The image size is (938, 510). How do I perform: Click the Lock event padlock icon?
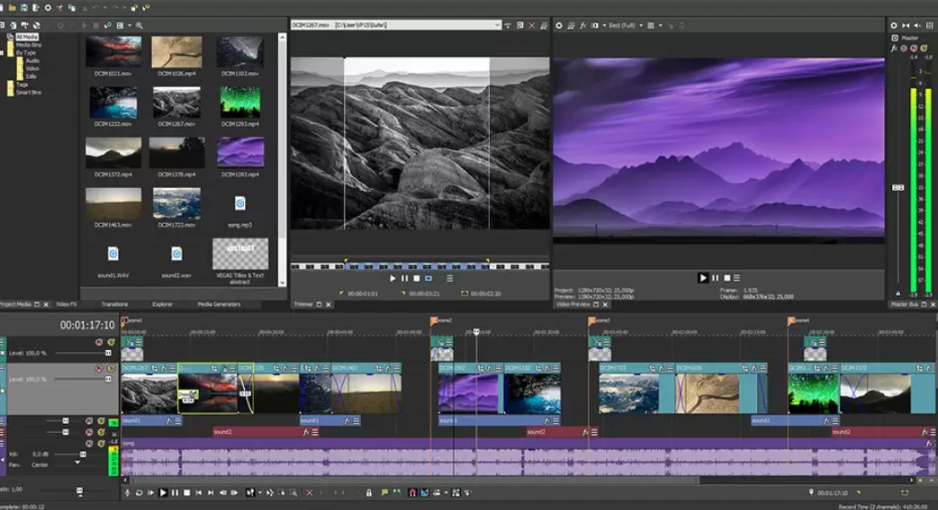tap(369, 493)
